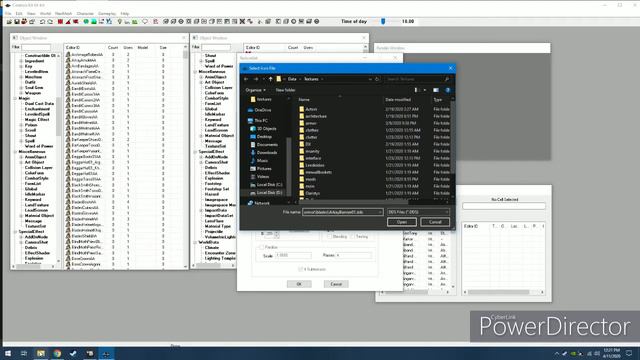Select the architecture folder in file list
This screenshot has height=360, width=640.
click(316, 116)
